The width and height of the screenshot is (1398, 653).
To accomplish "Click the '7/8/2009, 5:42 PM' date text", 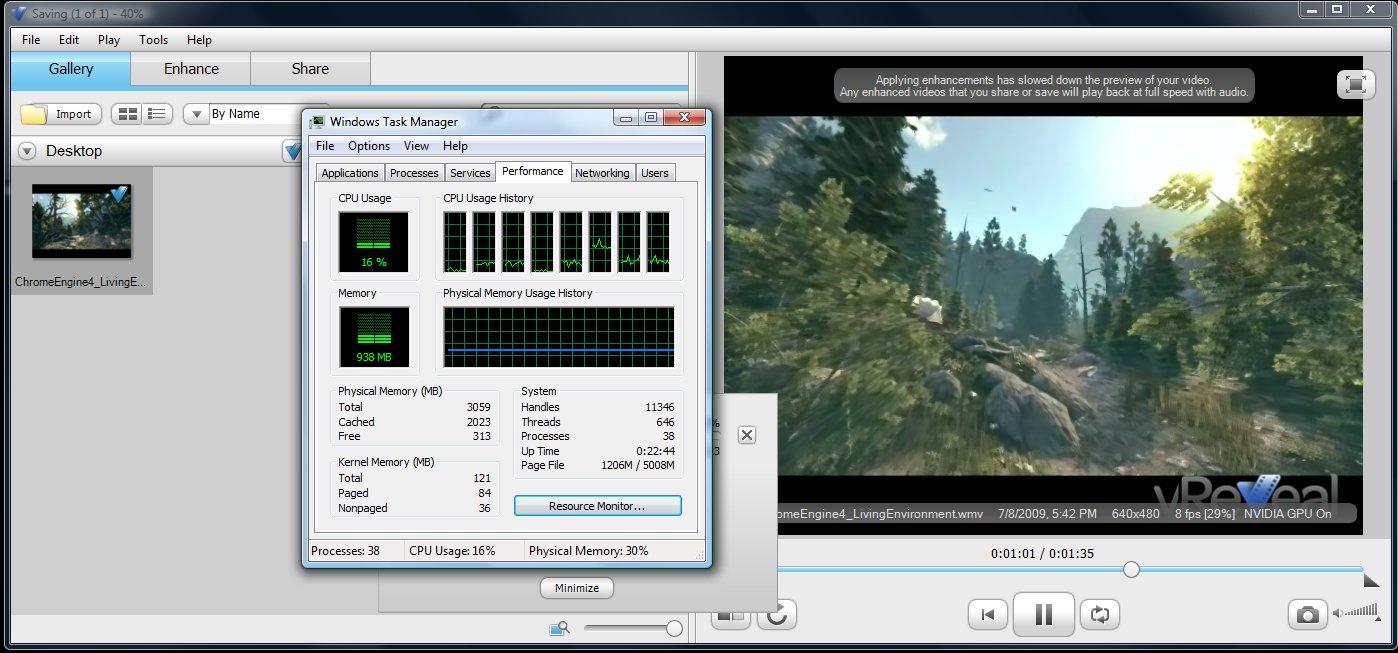I will (x=1047, y=514).
